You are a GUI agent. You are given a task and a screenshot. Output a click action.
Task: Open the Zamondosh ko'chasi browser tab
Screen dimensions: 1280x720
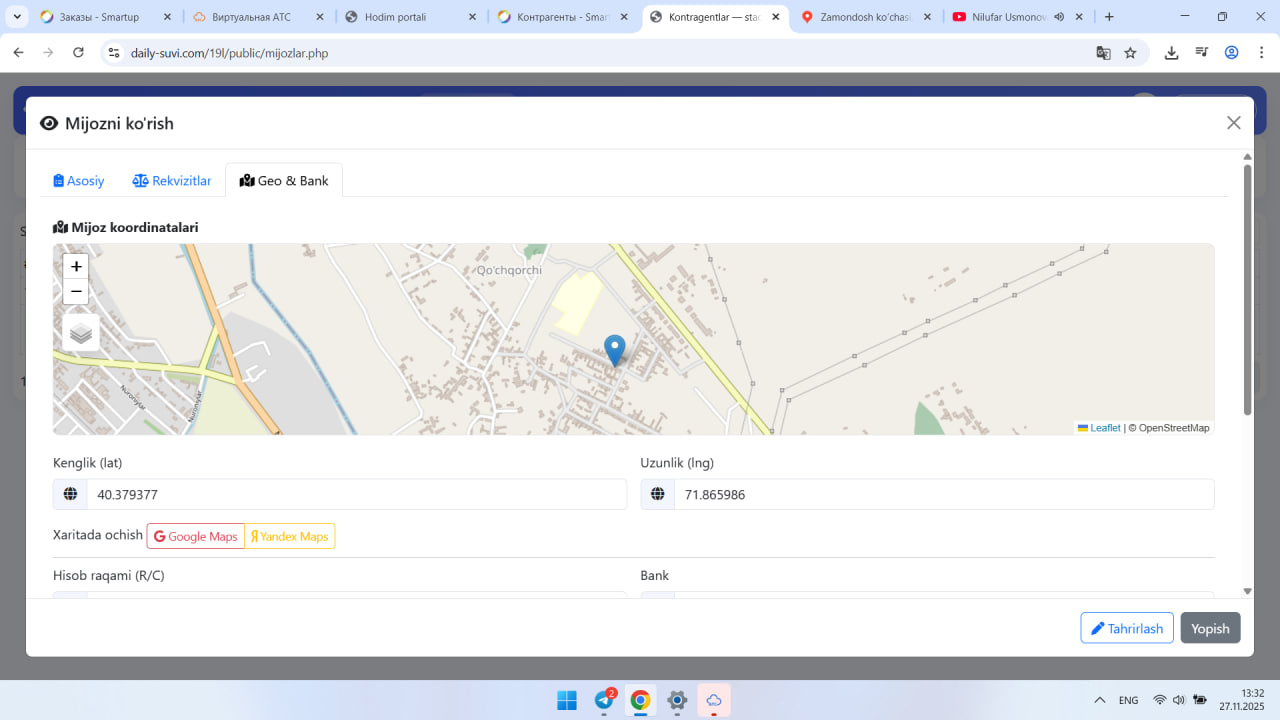tap(866, 17)
